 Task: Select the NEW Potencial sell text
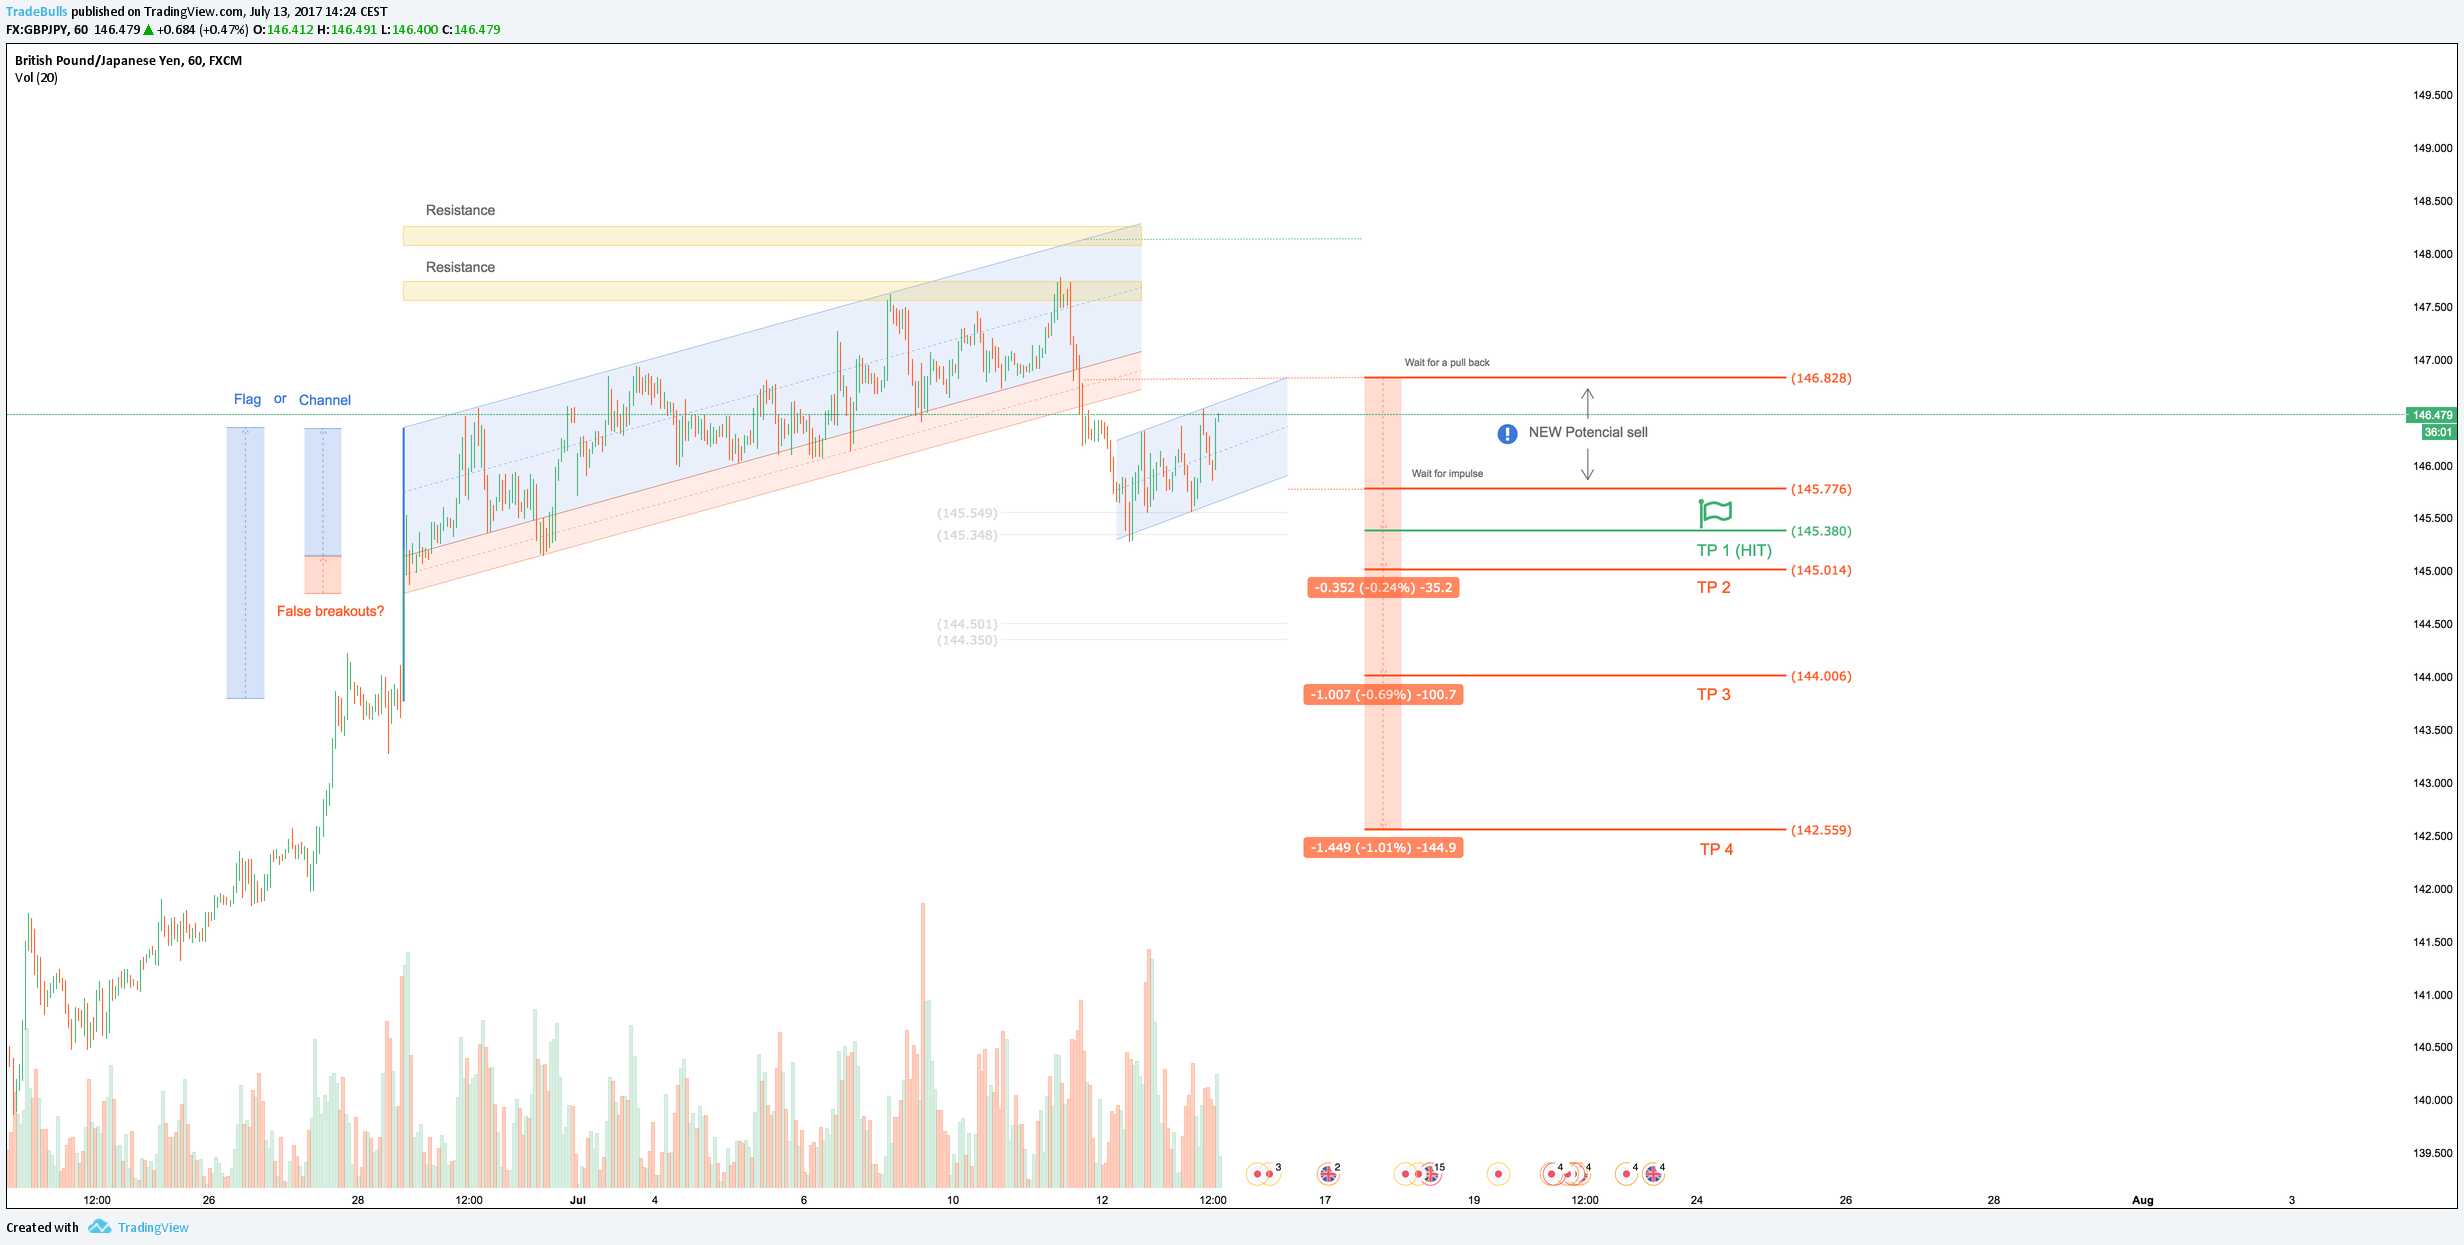click(x=1588, y=432)
